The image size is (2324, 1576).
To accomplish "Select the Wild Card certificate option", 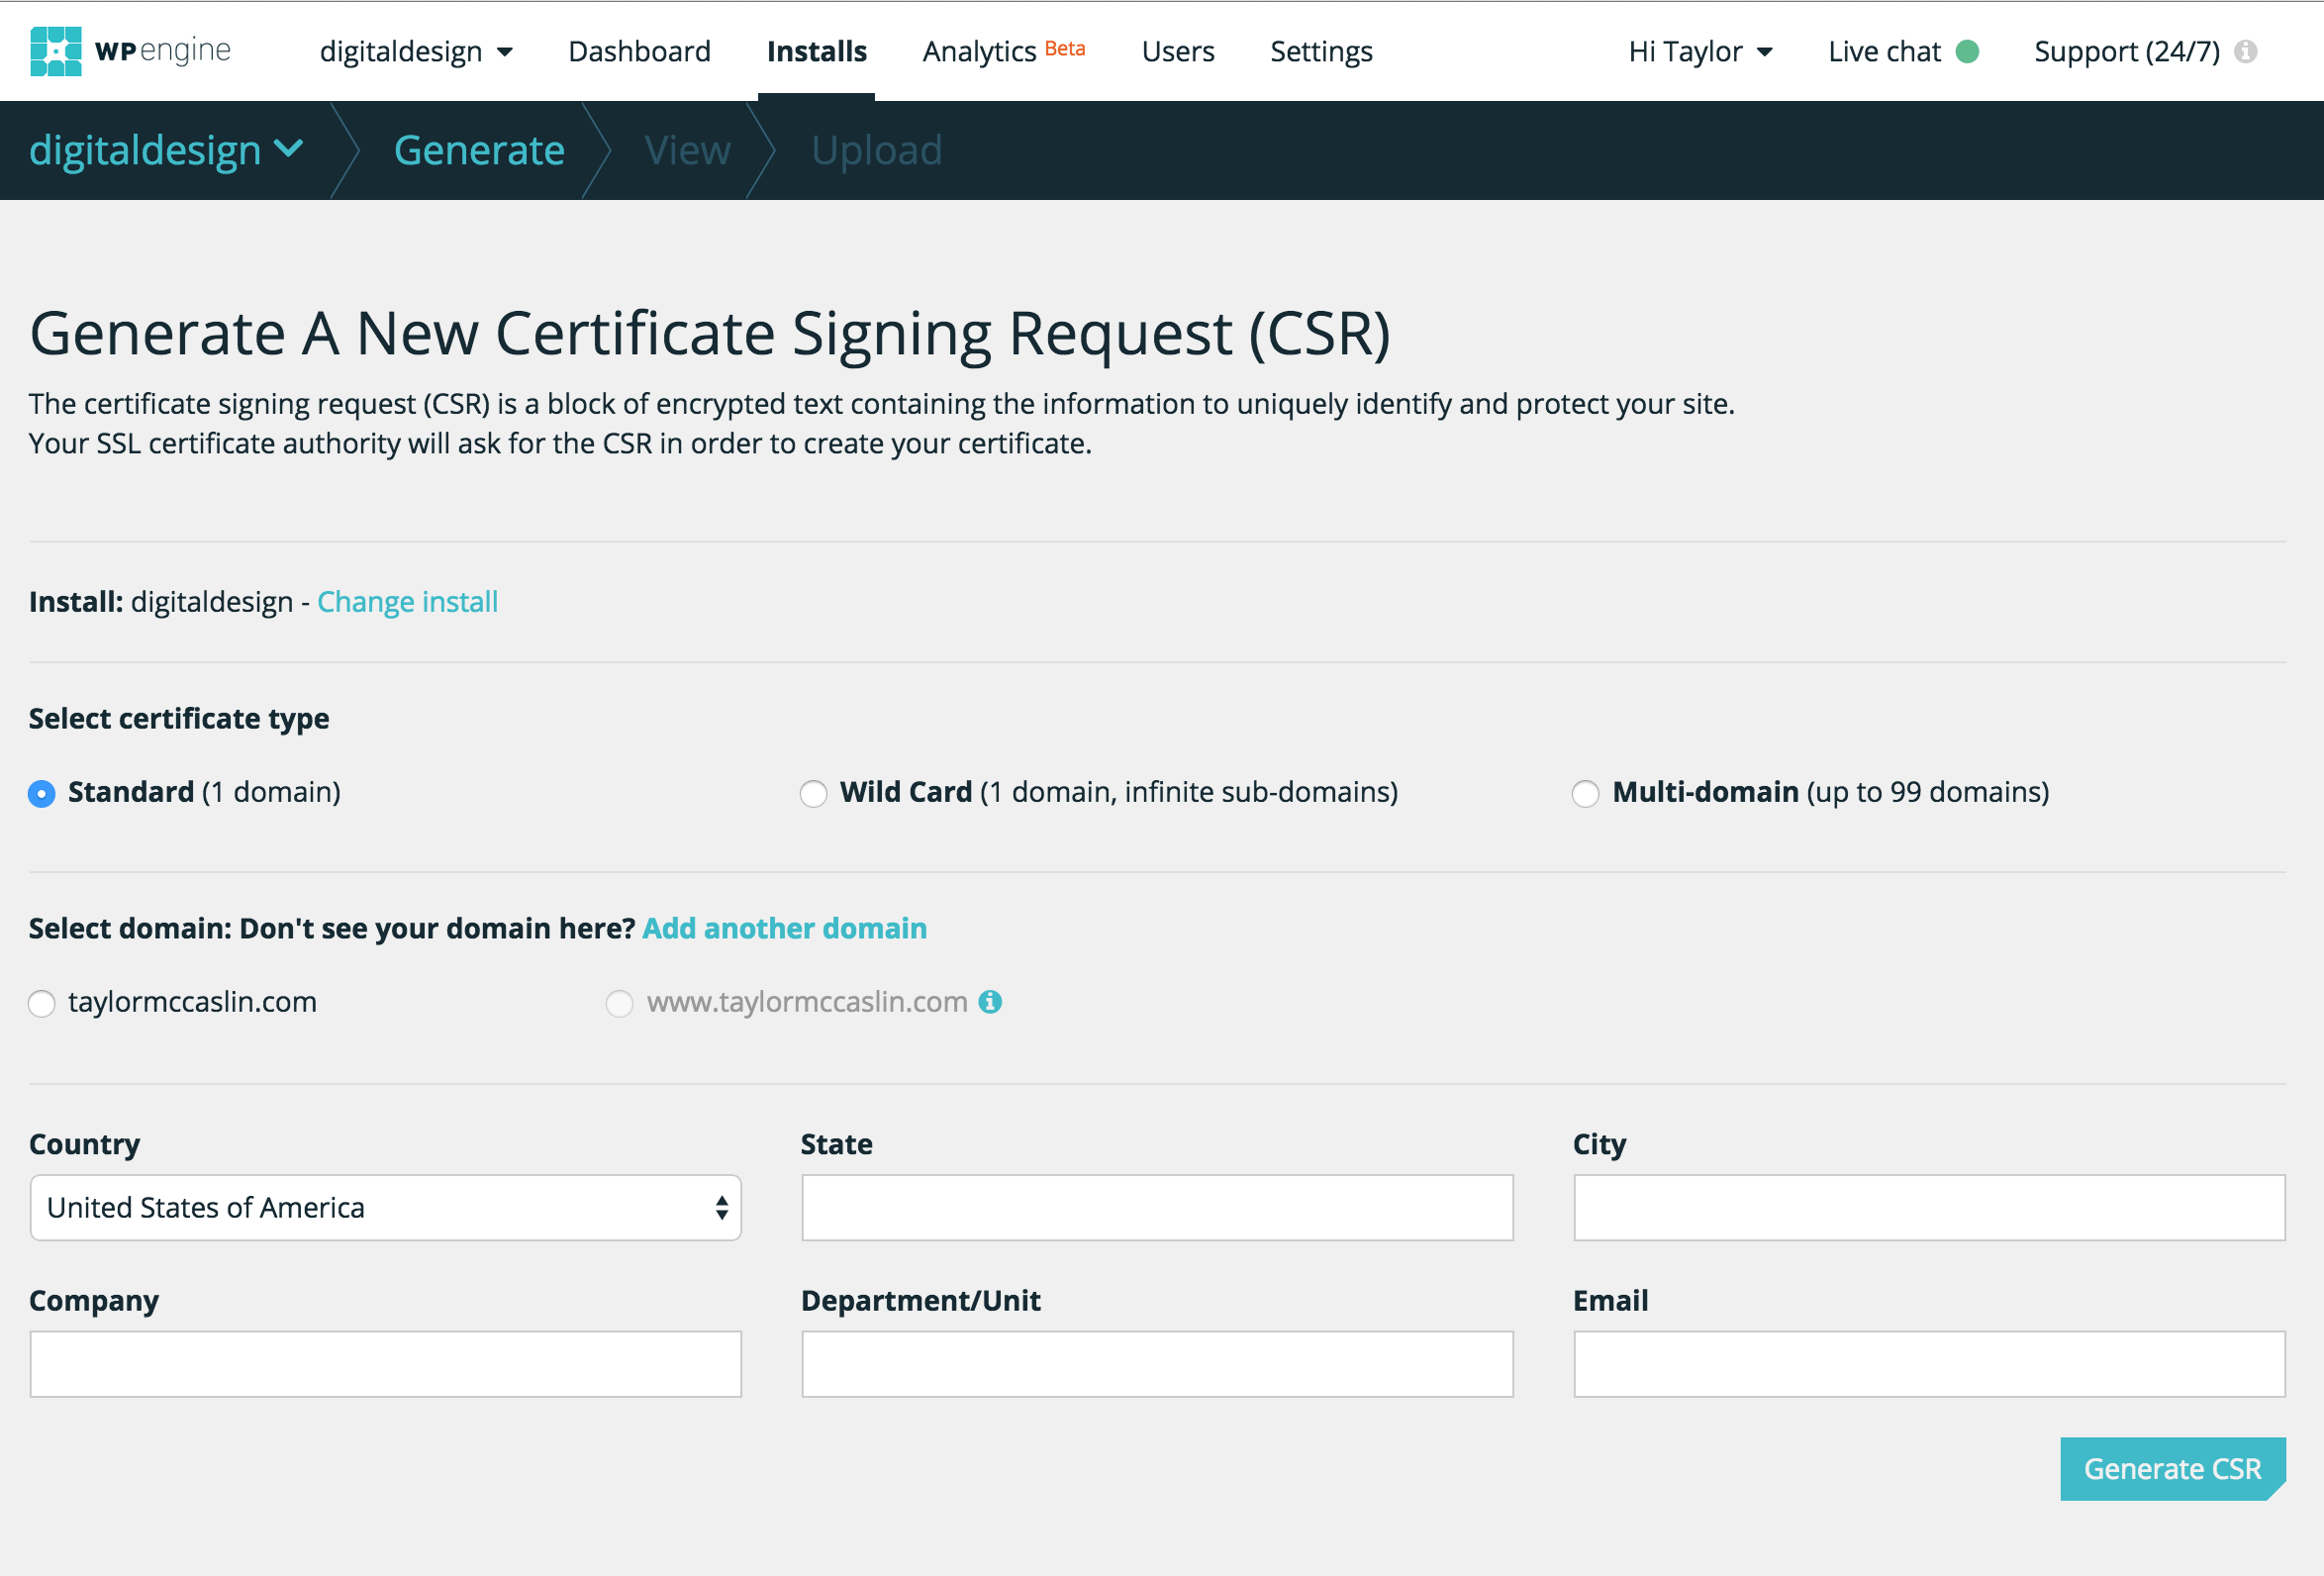I will pyautogui.click(x=813, y=793).
